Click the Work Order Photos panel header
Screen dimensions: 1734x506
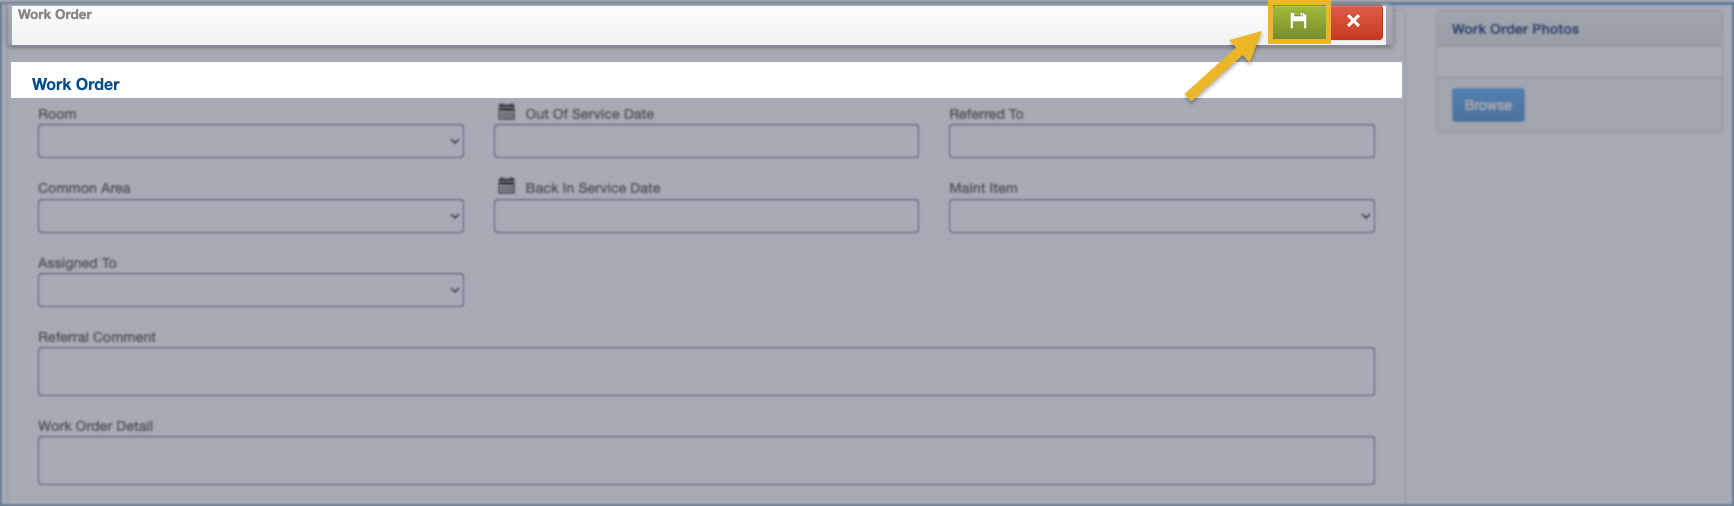point(1515,29)
